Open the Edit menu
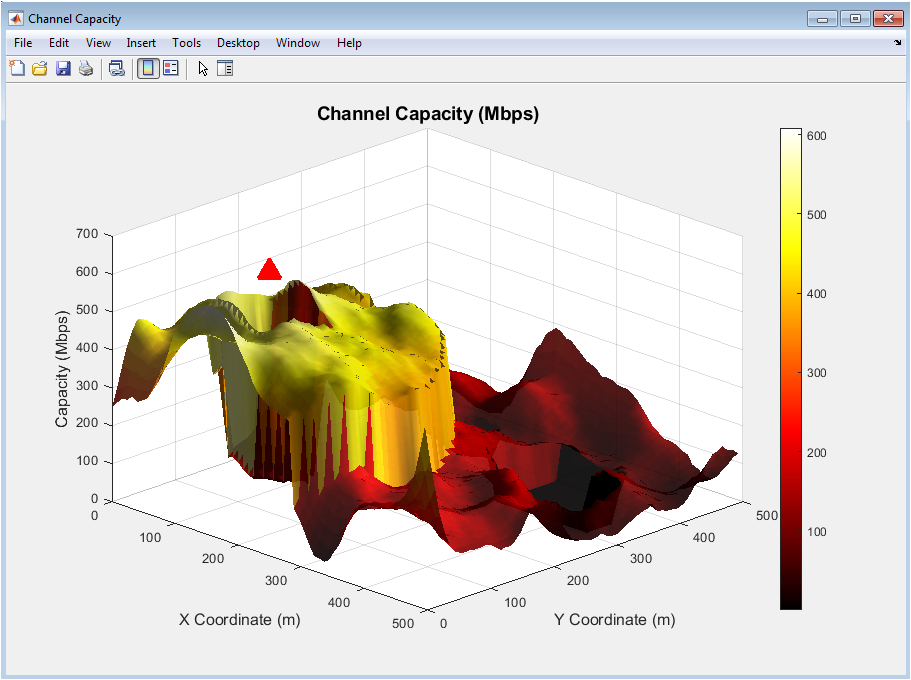The height and width of the screenshot is (680, 911). [x=59, y=43]
